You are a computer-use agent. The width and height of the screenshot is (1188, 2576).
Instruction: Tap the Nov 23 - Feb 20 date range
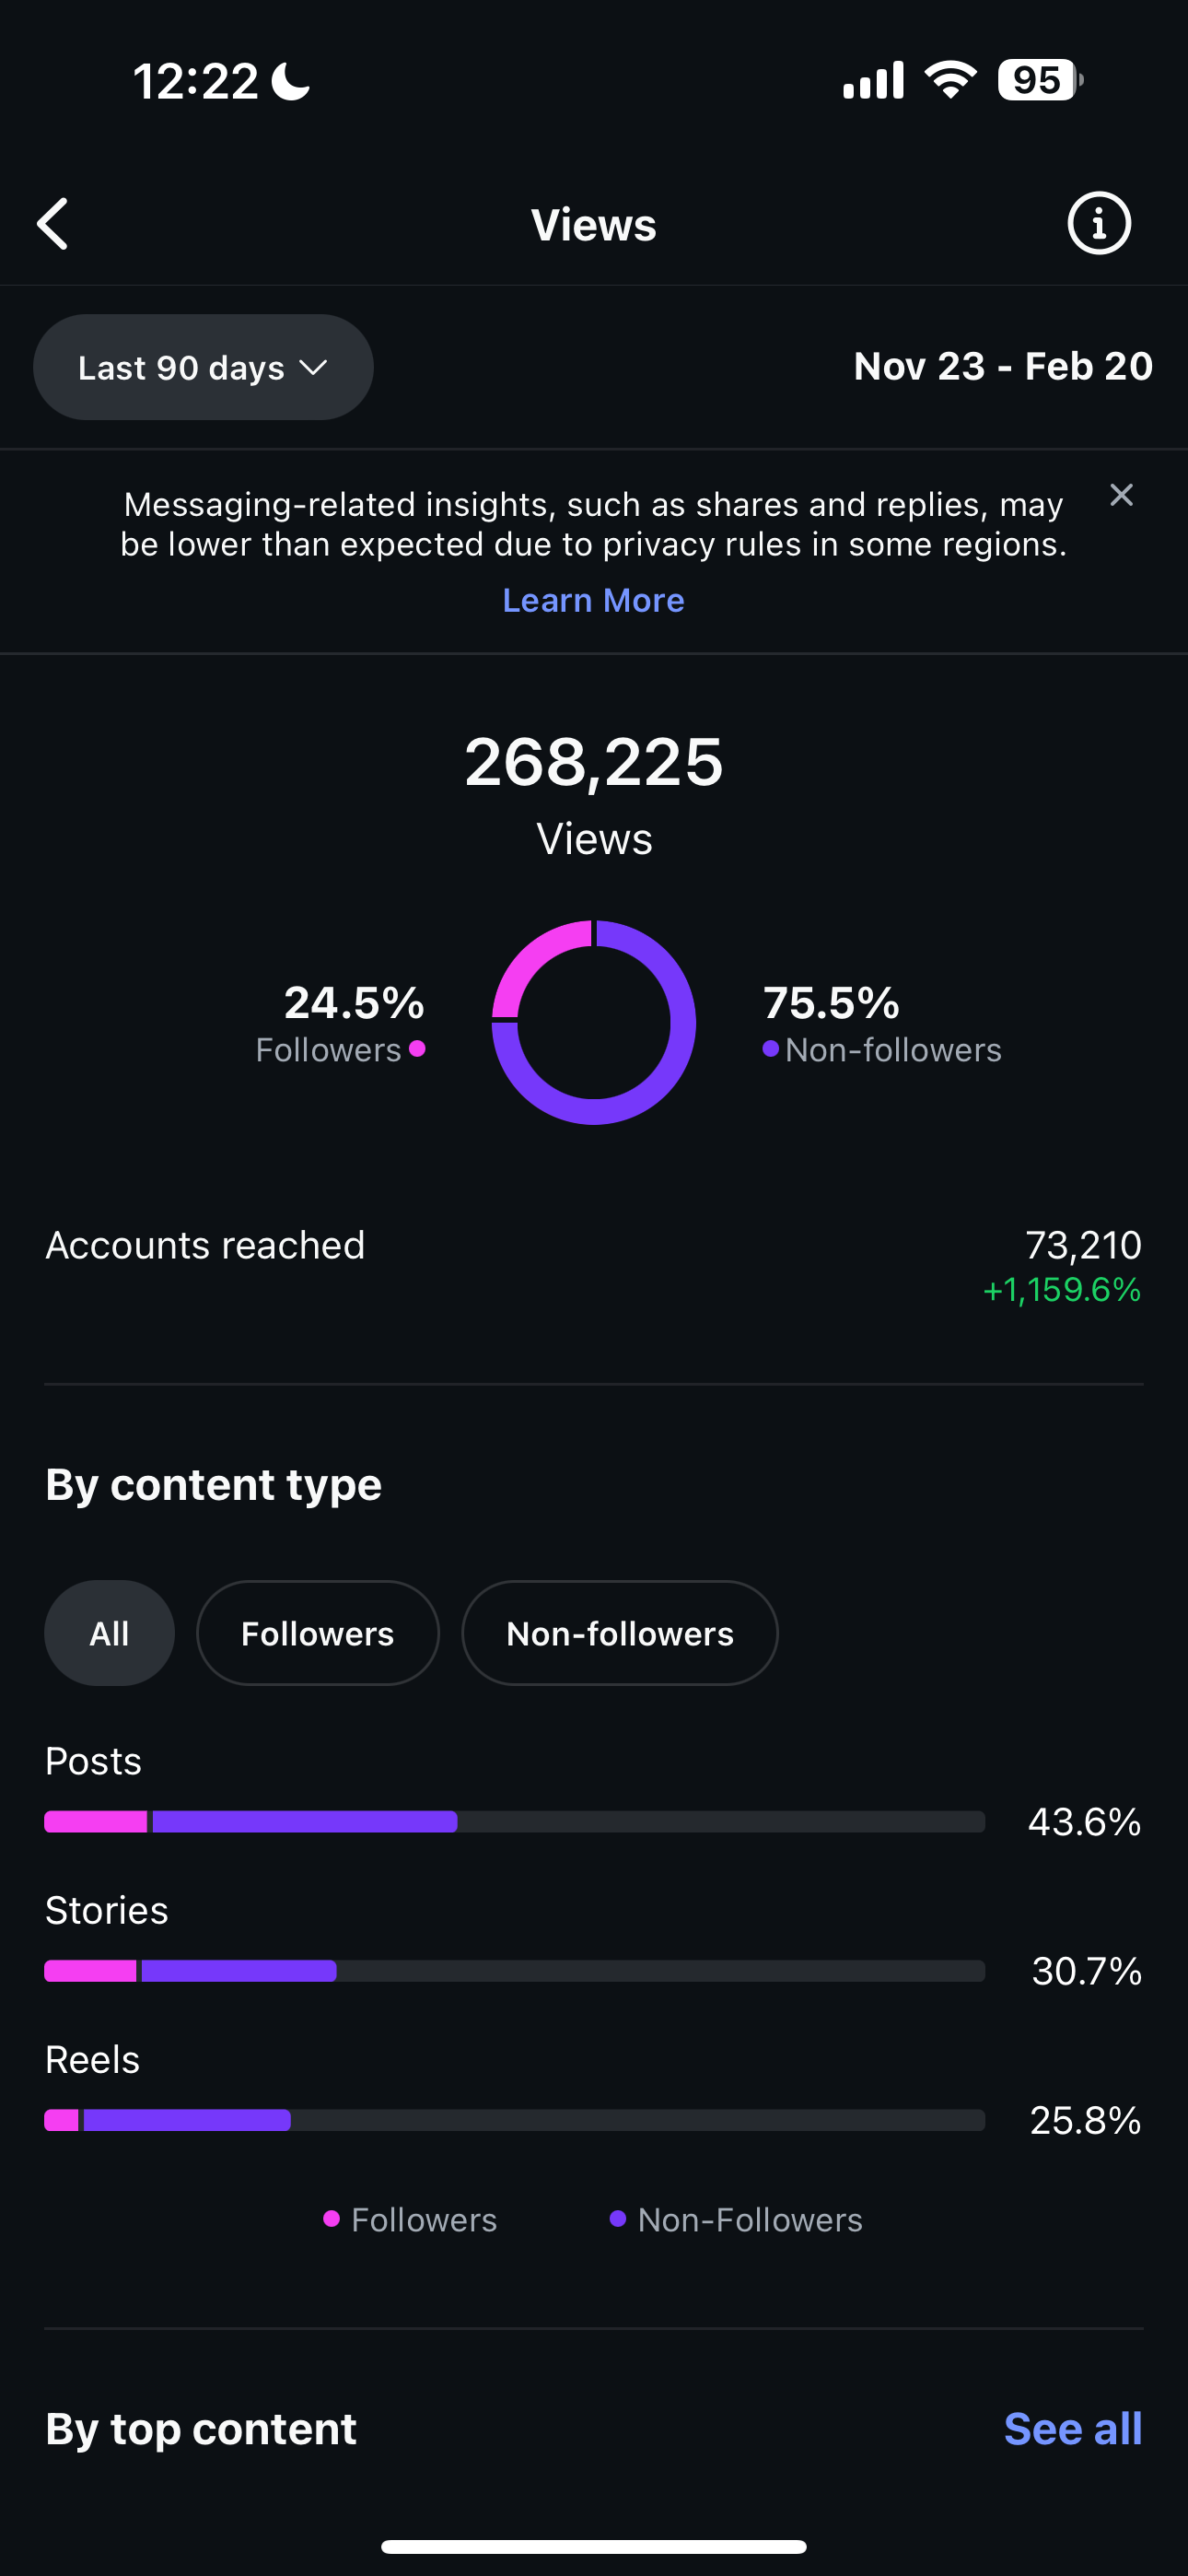coord(1003,366)
